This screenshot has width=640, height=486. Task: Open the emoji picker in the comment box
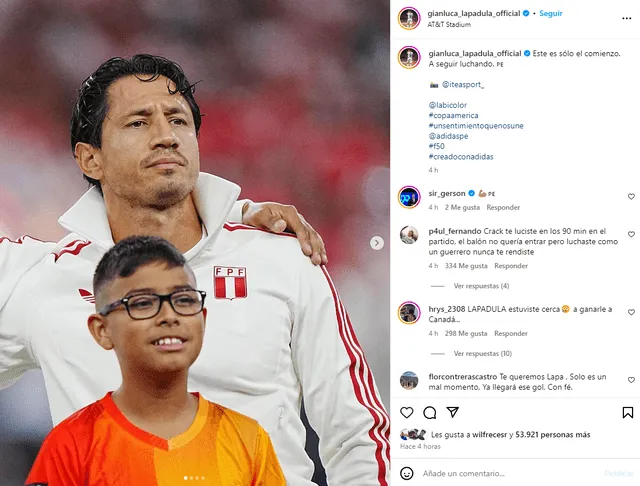coord(406,473)
